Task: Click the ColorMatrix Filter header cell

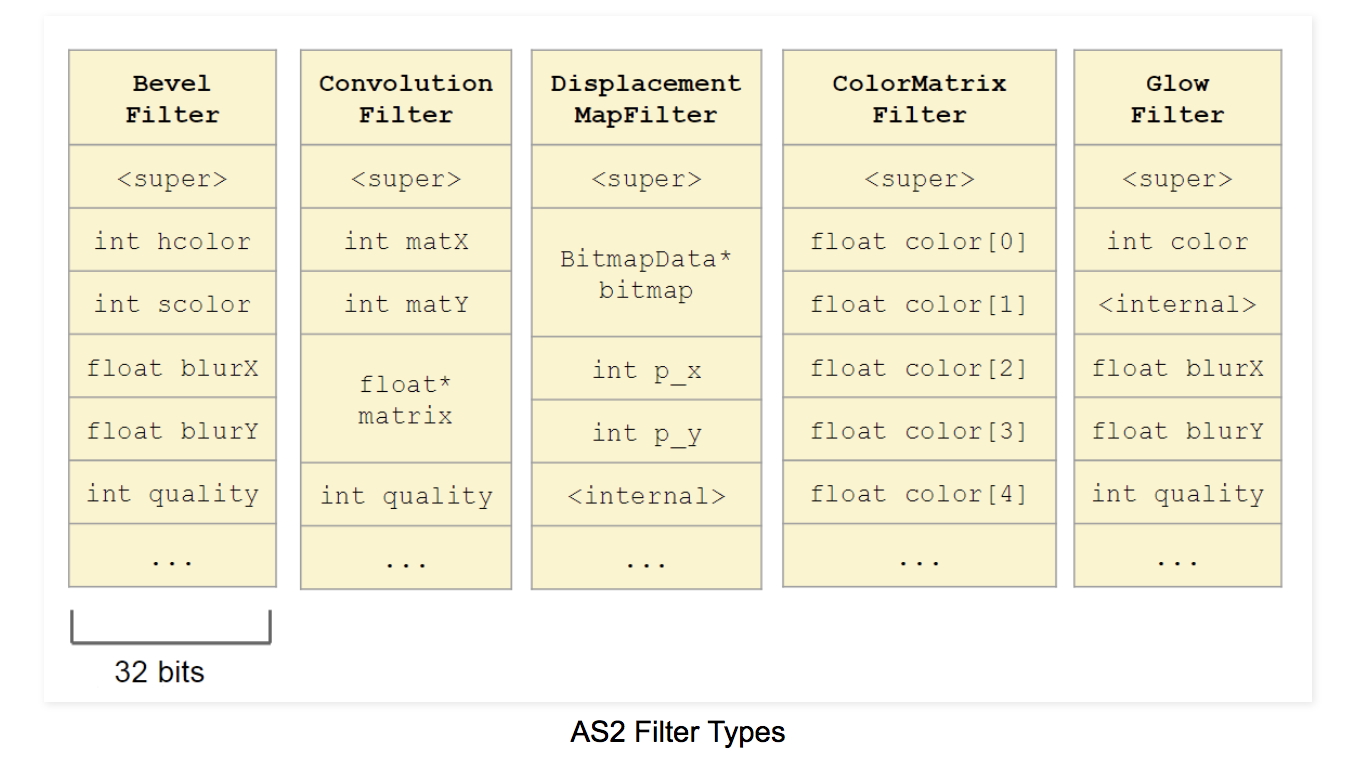Action: pyautogui.click(x=919, y=98)
